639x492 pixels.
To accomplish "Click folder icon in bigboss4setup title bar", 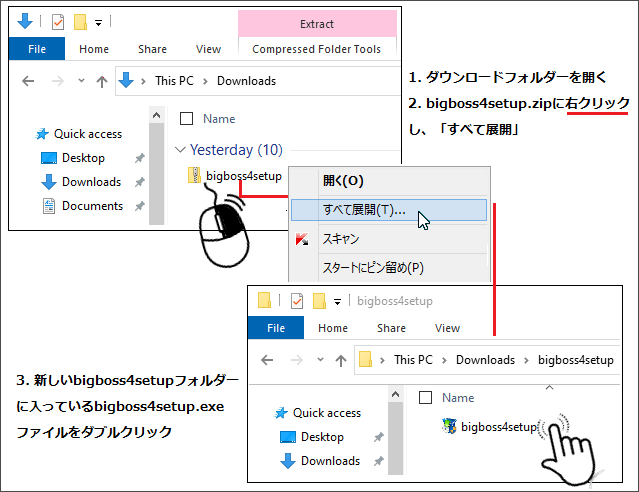I will 264,300.
